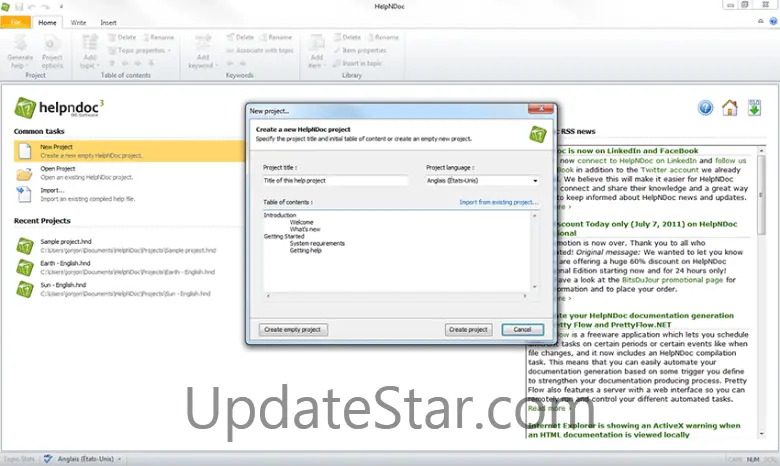
Task: Click the spell check icon in status bar
Action: coord(48,459)
